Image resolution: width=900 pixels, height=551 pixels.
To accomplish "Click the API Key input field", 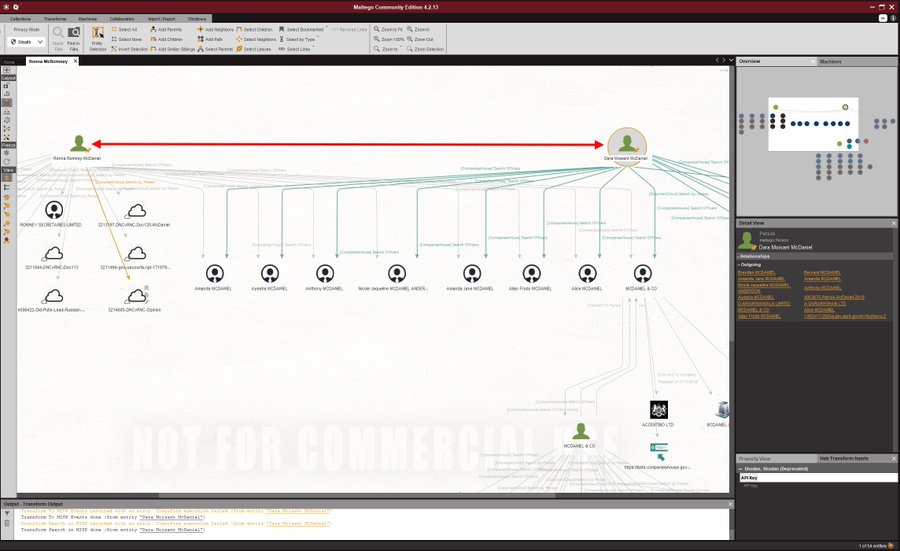I will [x=818, y=478].
